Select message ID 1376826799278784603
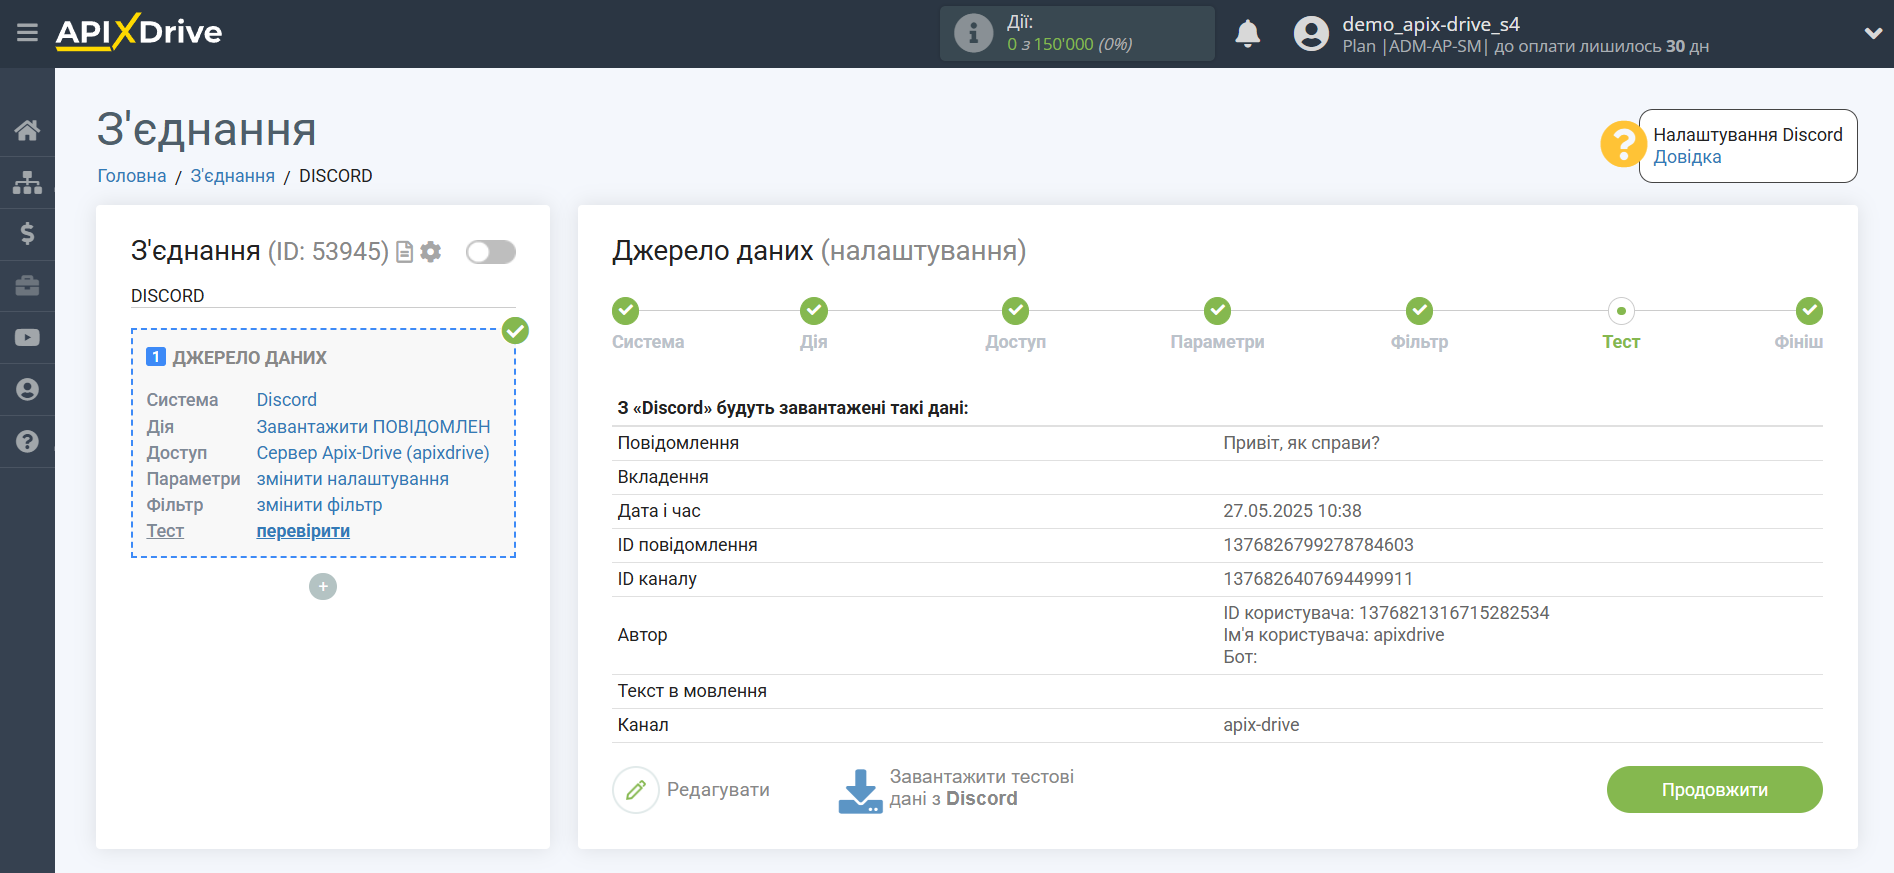The image size is (1894, 873). pyautogui.click(x=1318, y=545)
